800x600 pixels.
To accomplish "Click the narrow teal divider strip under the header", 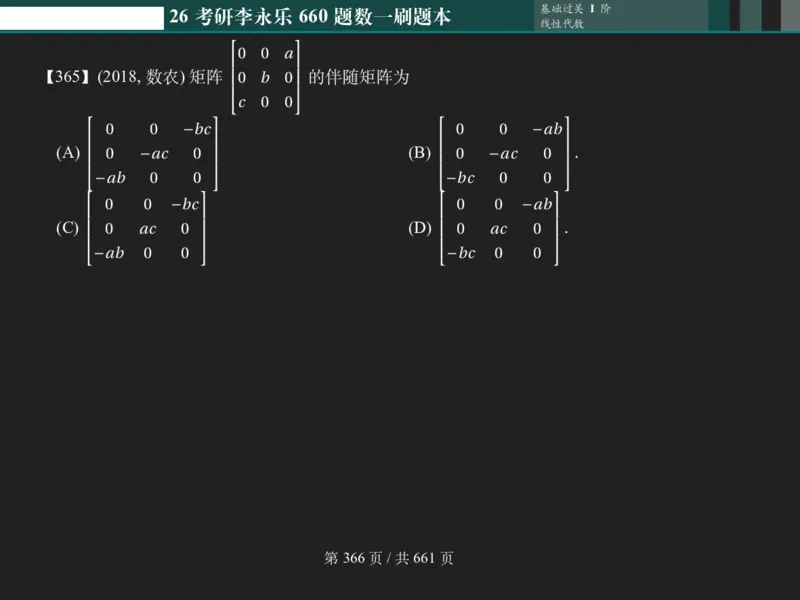I will [400, 31].
